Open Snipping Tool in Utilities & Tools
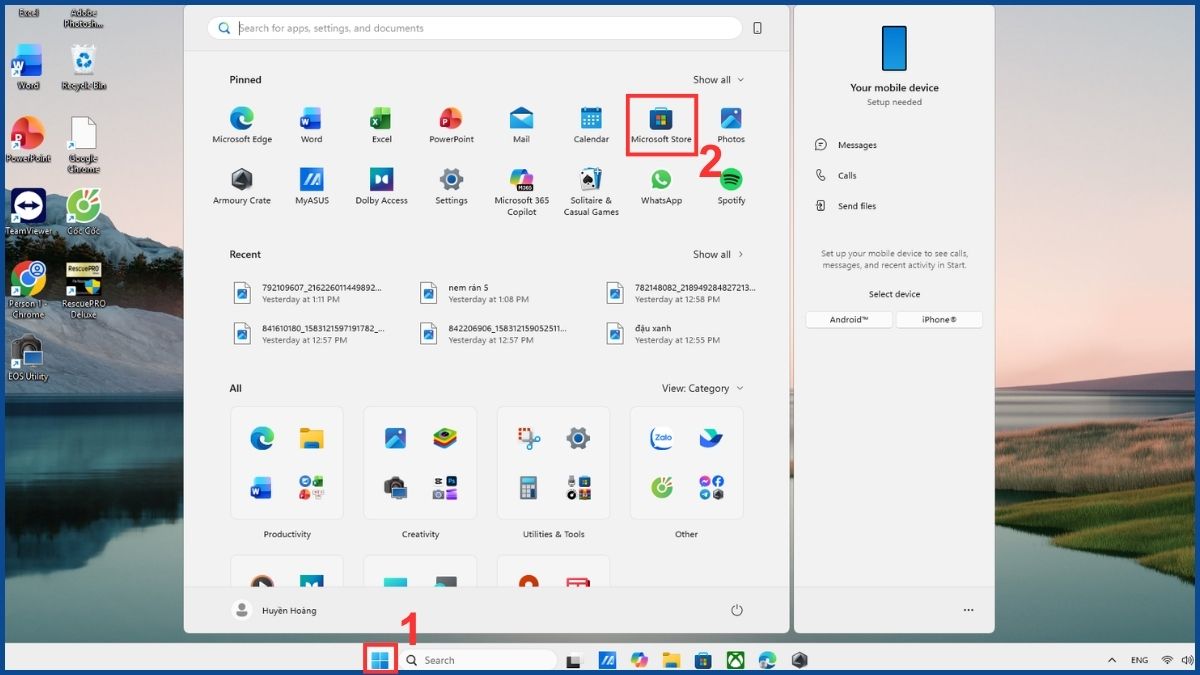The width and height of the screenshot is (1200, 675). click(528, 438)
